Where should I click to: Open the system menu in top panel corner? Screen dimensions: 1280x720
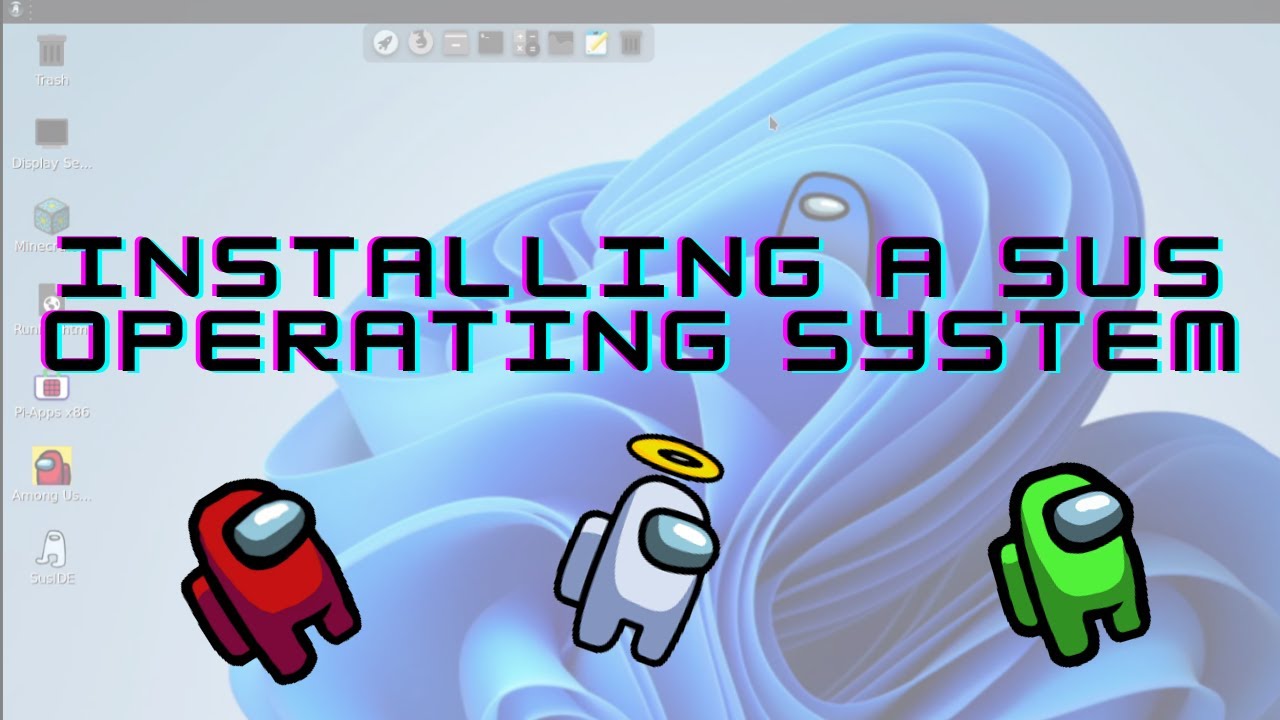click(16, 10)
